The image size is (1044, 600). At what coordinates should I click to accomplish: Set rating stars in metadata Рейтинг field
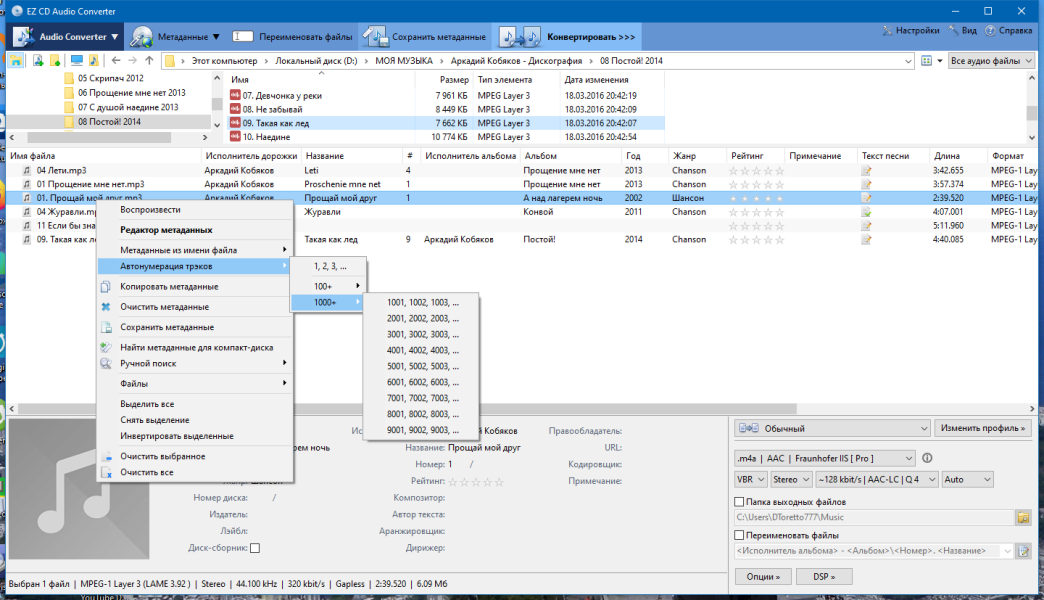pyautogui.click(x=475, y=481)
